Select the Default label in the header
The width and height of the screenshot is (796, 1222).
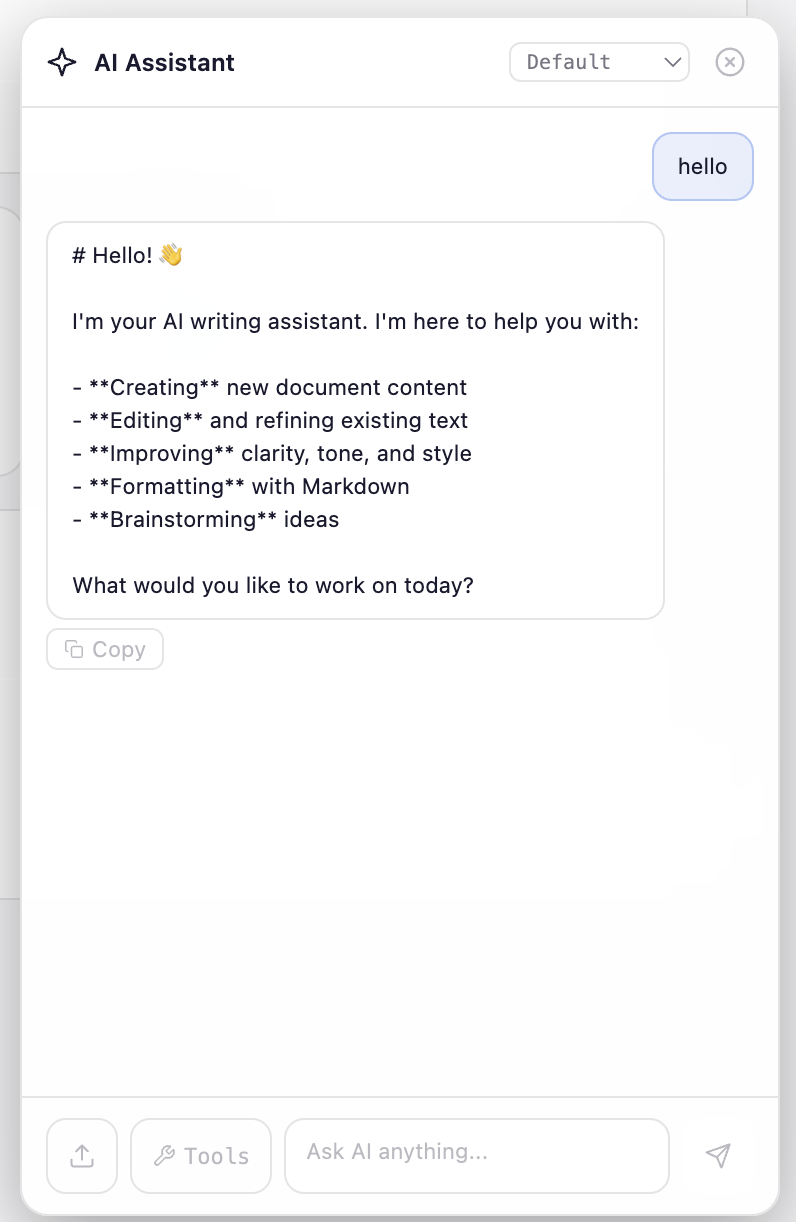(568, 62)
